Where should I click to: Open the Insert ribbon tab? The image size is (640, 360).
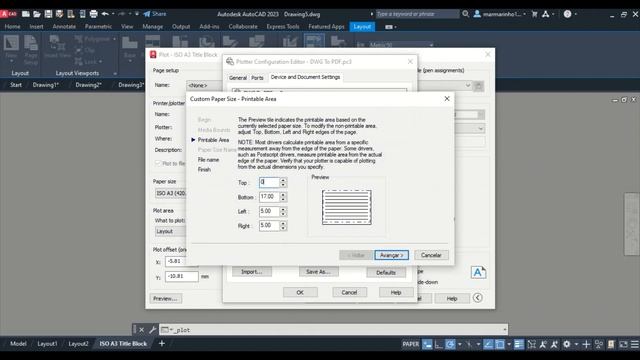pyautogui.click(x=36, y=27)
